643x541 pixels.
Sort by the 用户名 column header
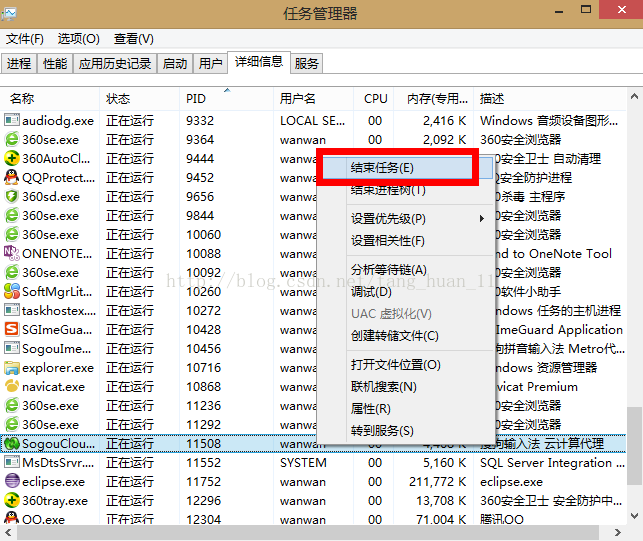[313, 99]
